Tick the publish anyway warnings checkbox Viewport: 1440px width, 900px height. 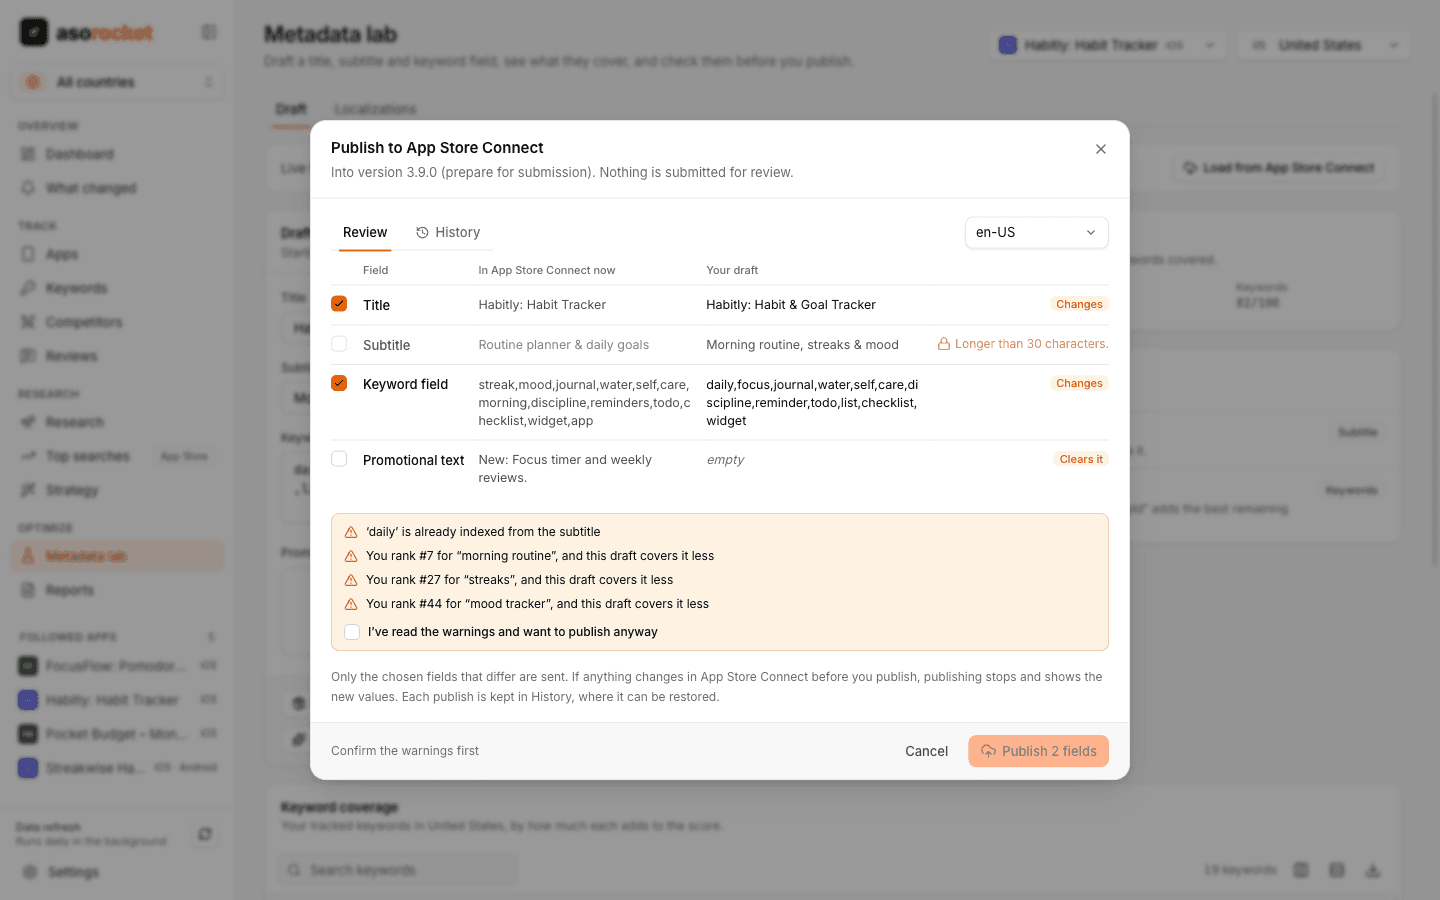point(352,632)
